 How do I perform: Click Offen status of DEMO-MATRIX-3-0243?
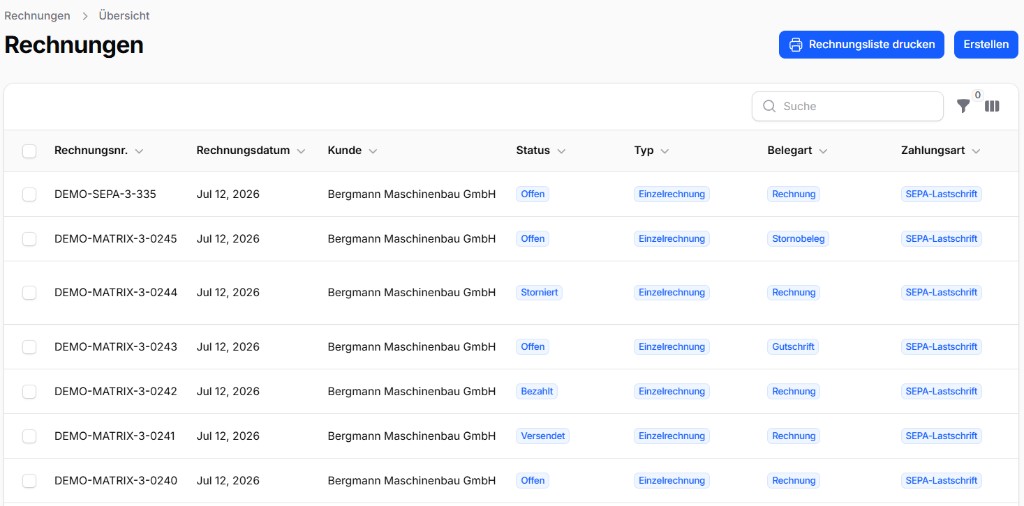pos(533,347)
